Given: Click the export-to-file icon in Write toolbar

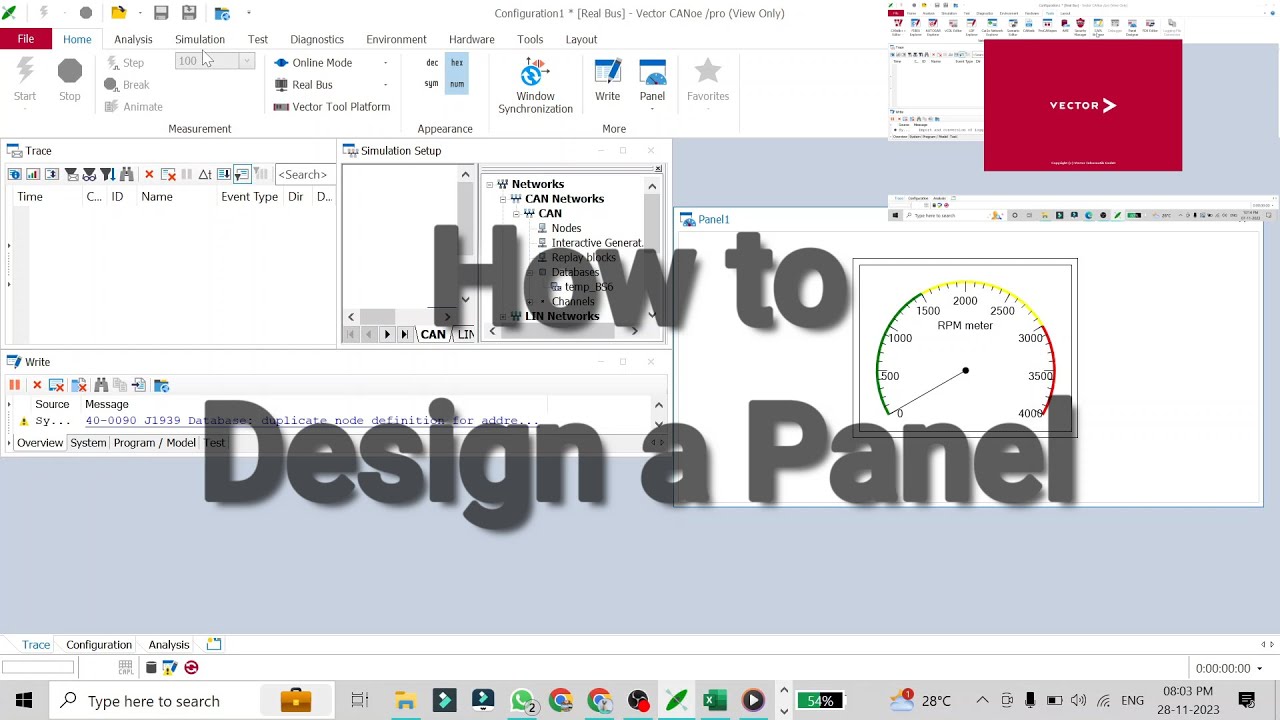Looking at the screenshot, I should point(138,385).
